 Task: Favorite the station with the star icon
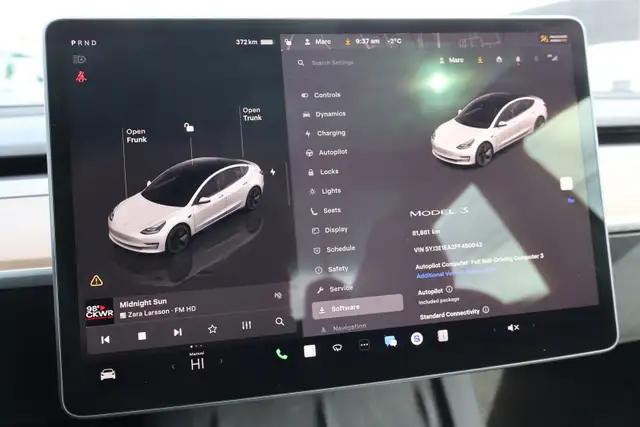coord(212,329)
